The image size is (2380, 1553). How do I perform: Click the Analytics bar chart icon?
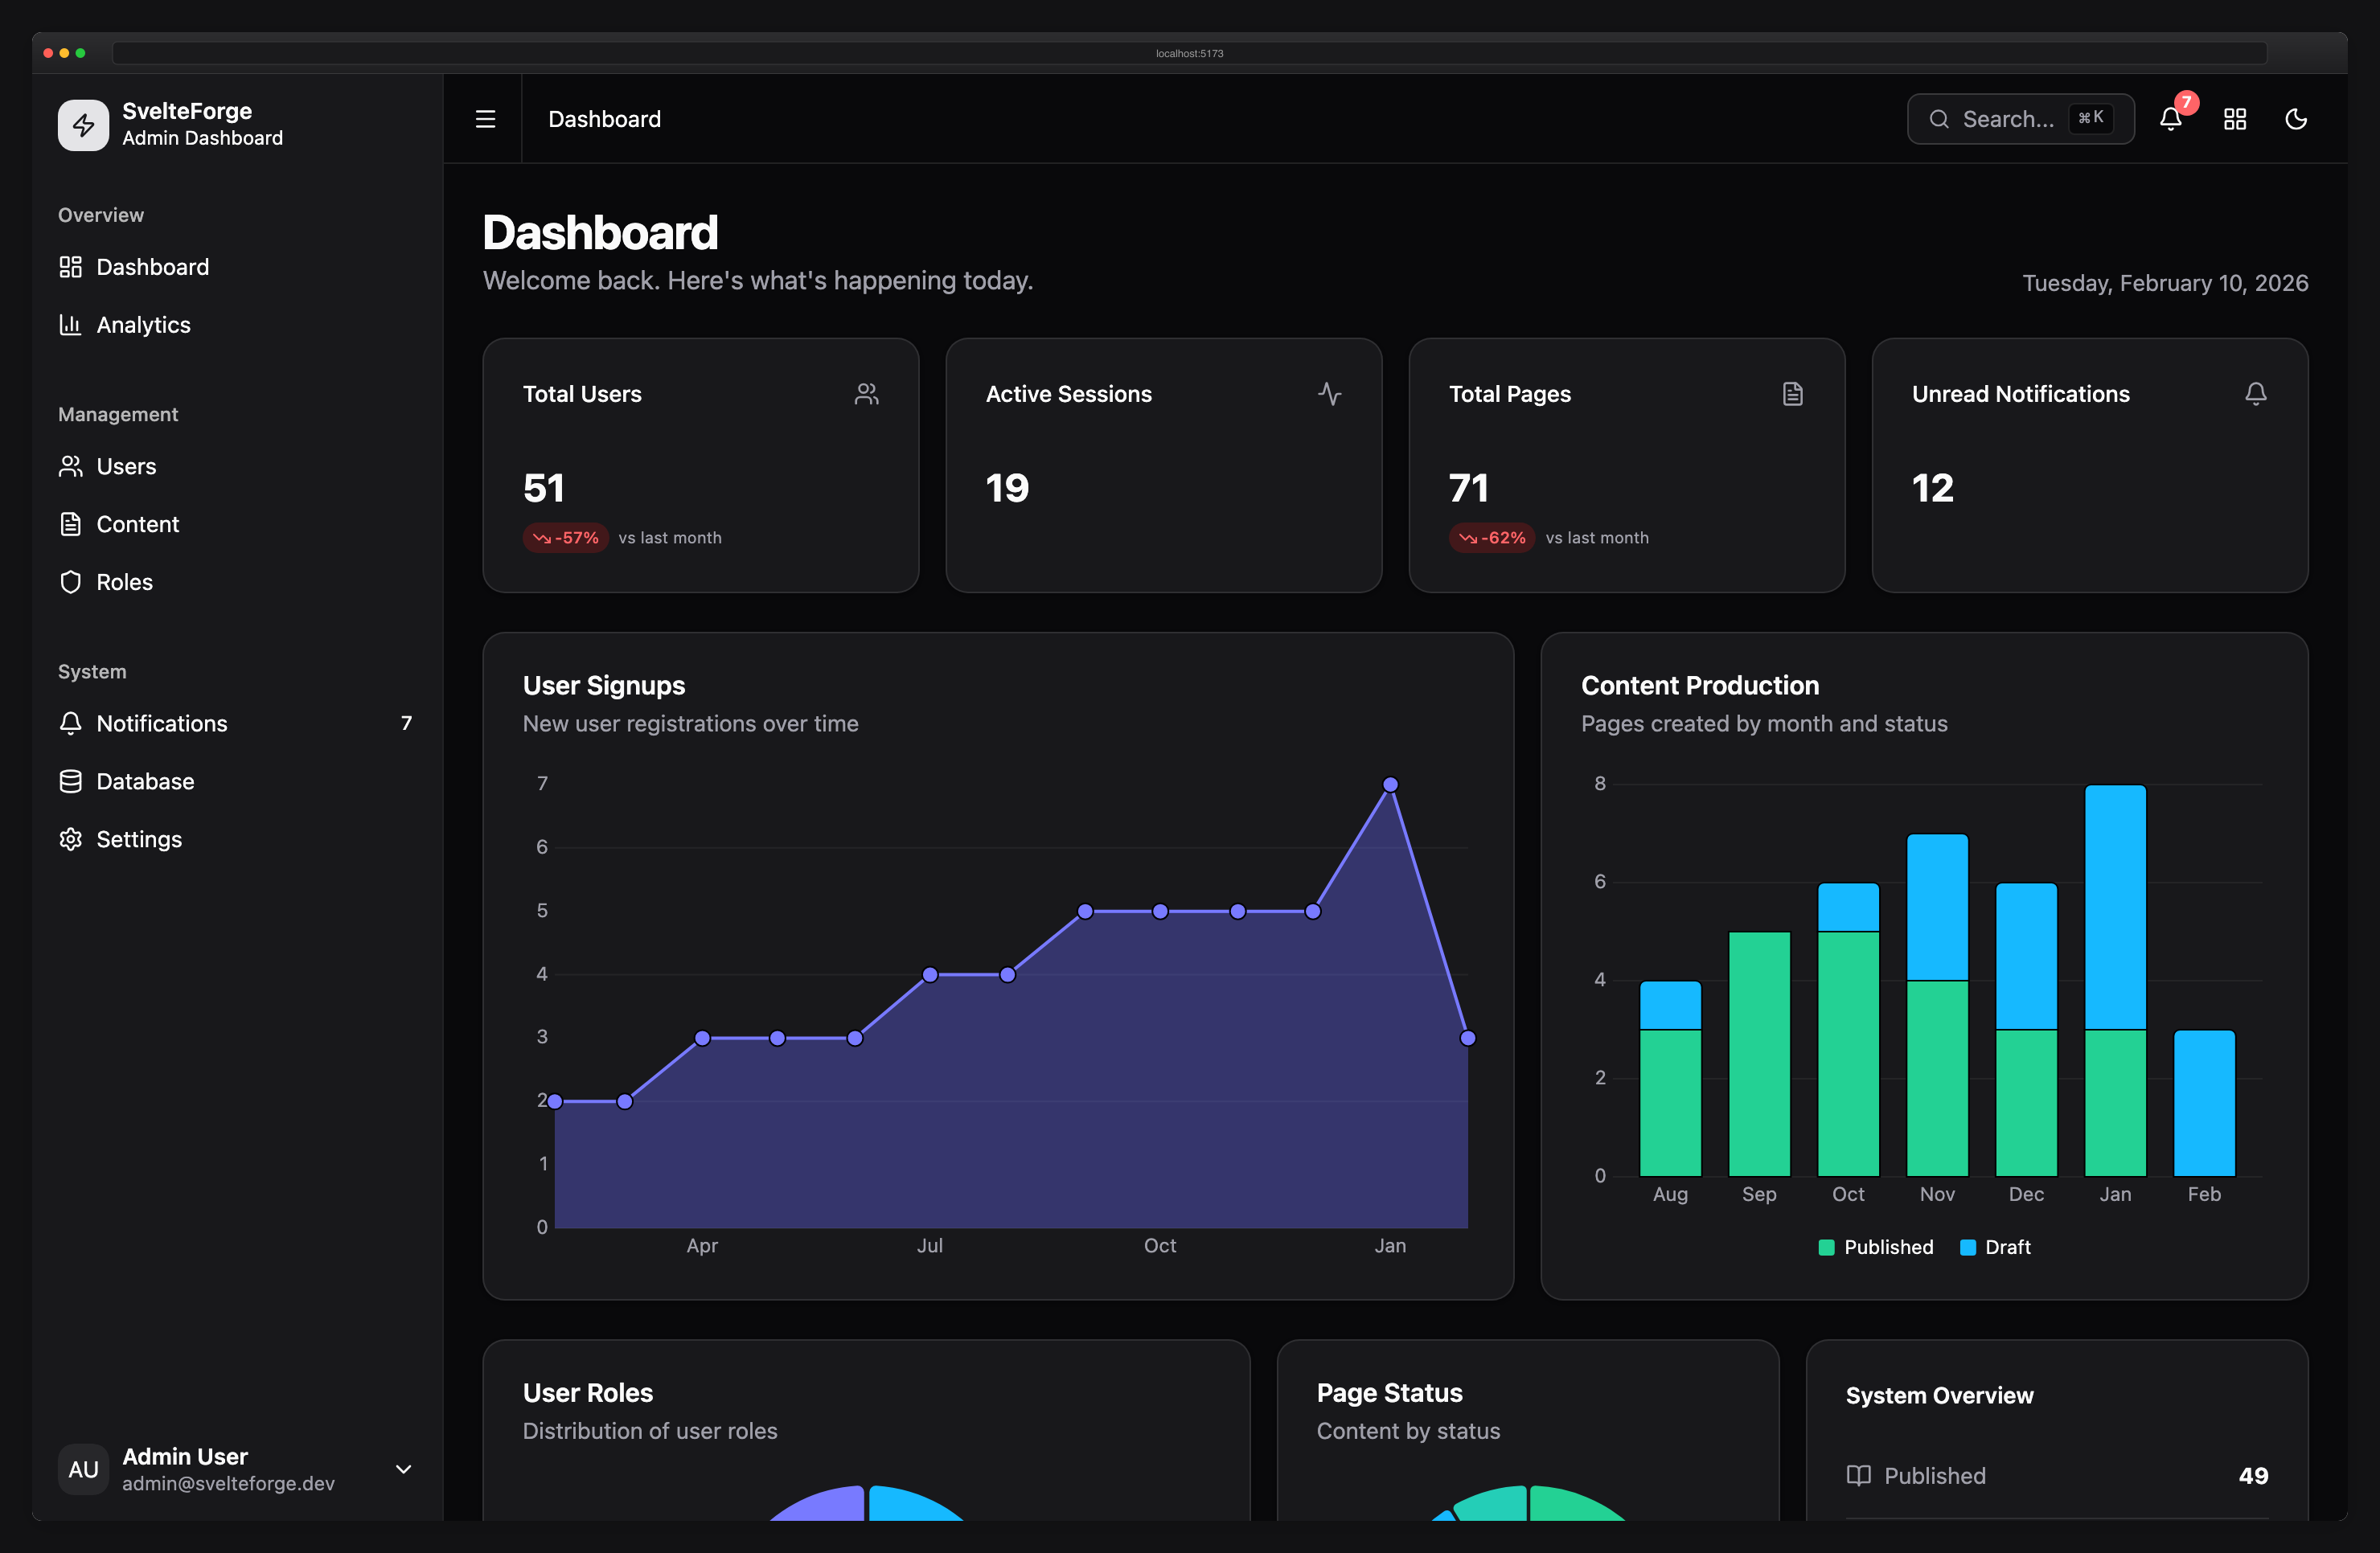[x=70, y=325]
